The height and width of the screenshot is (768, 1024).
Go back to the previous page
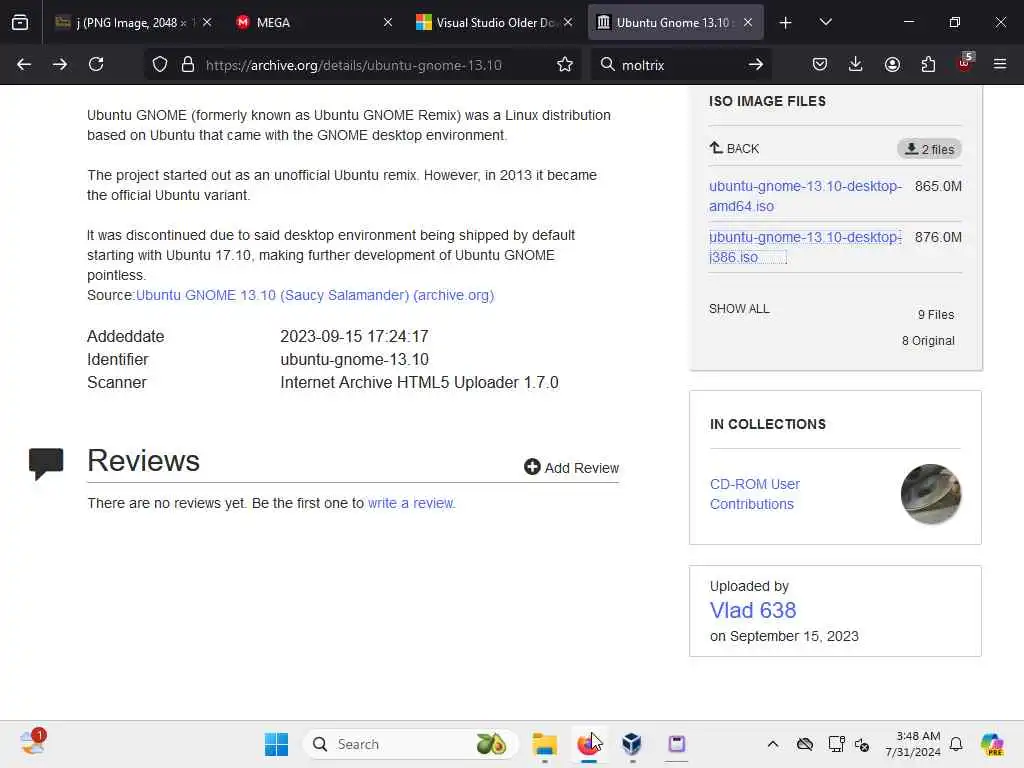click(x=24, y=64)
